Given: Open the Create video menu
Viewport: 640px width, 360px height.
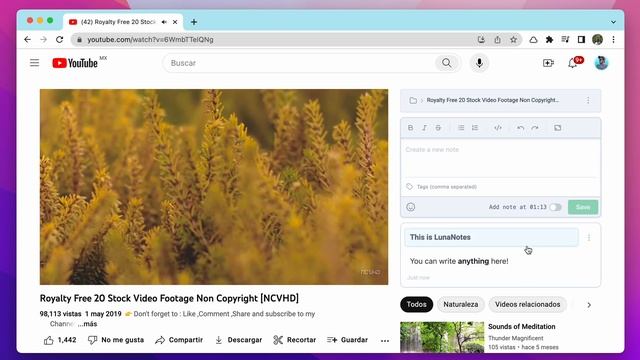Looking at the screenshot, I should tap(548, 63).
